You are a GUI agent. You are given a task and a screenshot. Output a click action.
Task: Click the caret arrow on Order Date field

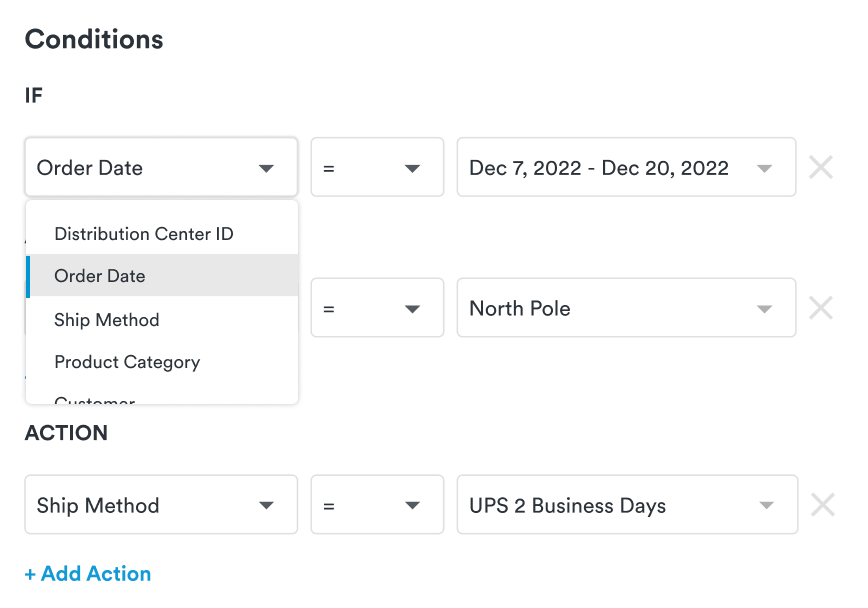[x=266, y=168]
